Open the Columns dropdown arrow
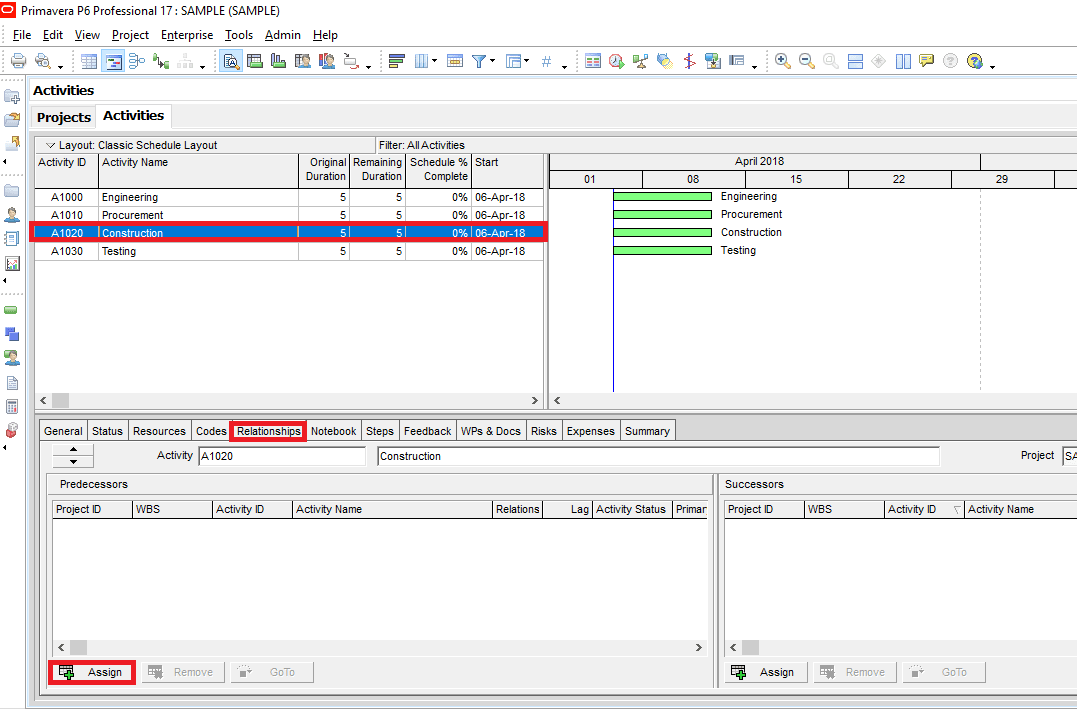Image resolution: width=1077 pixels, height=709 pixels. (434, 61)
